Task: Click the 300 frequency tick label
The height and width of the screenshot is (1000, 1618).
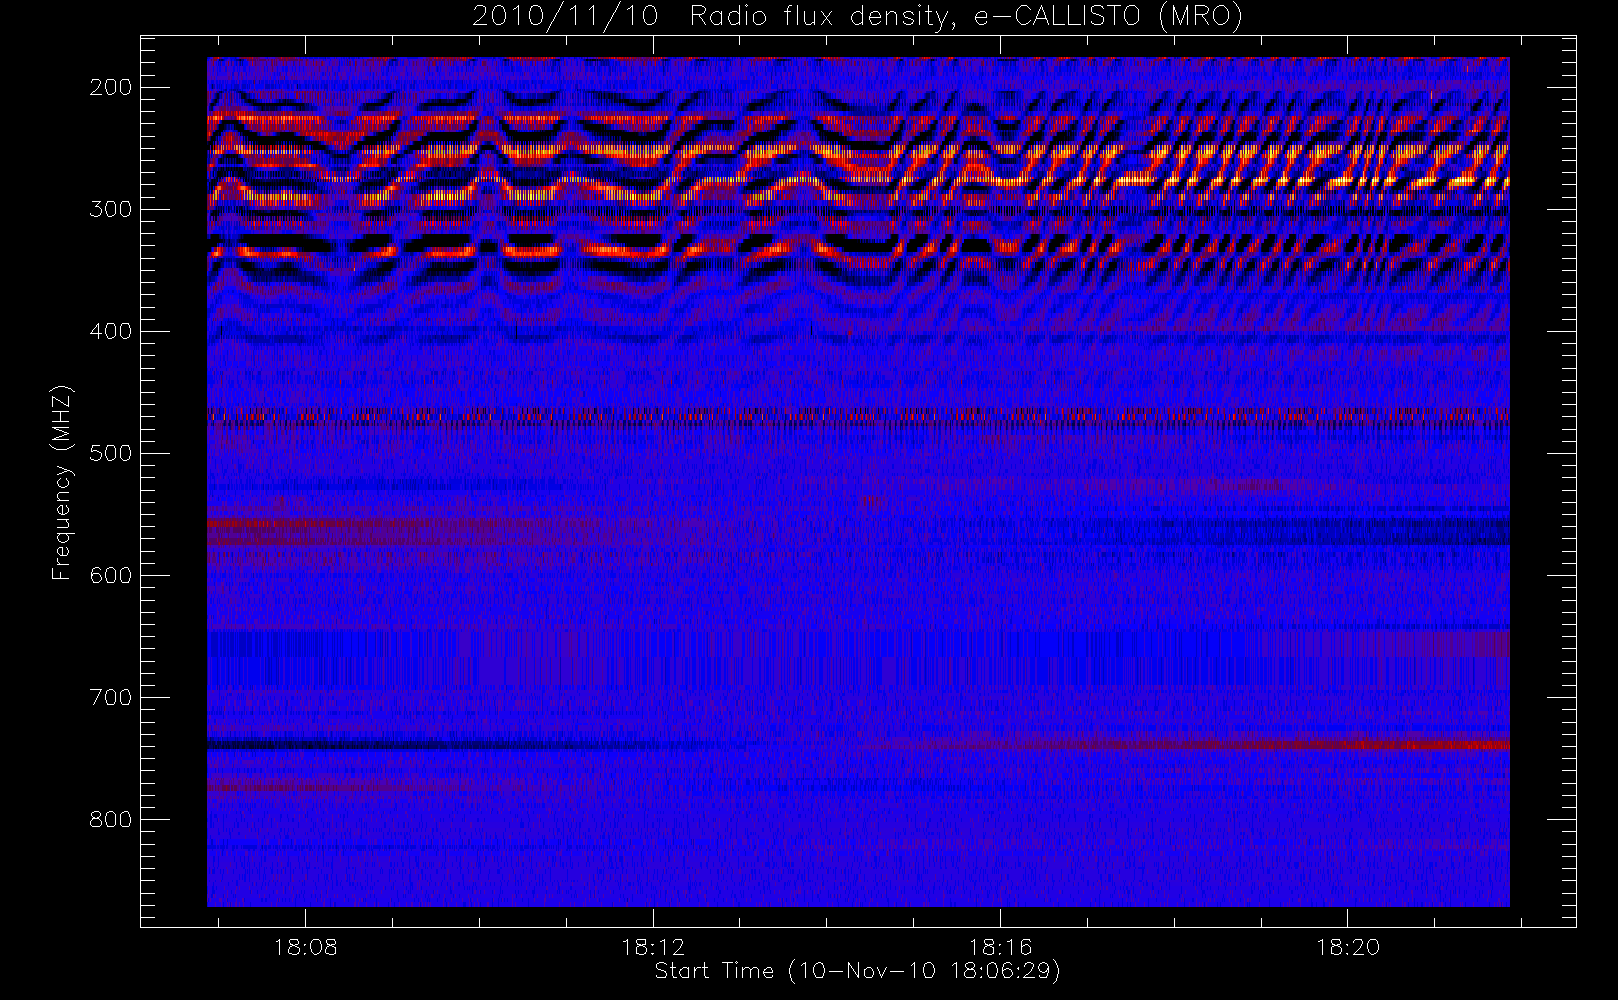Action: (x=111, y=209)
